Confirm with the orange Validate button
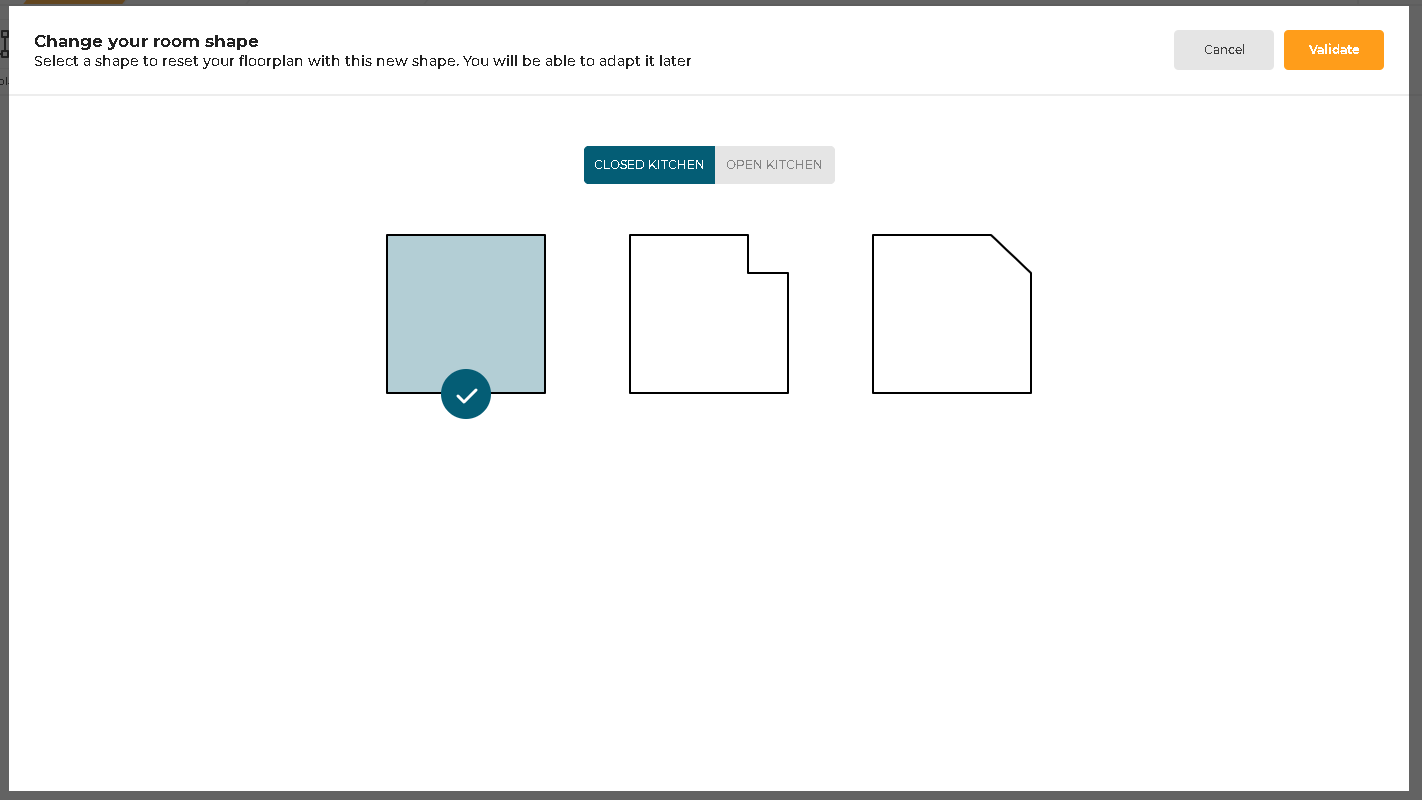The image size is (1422, 800). tap(1333, 50)
